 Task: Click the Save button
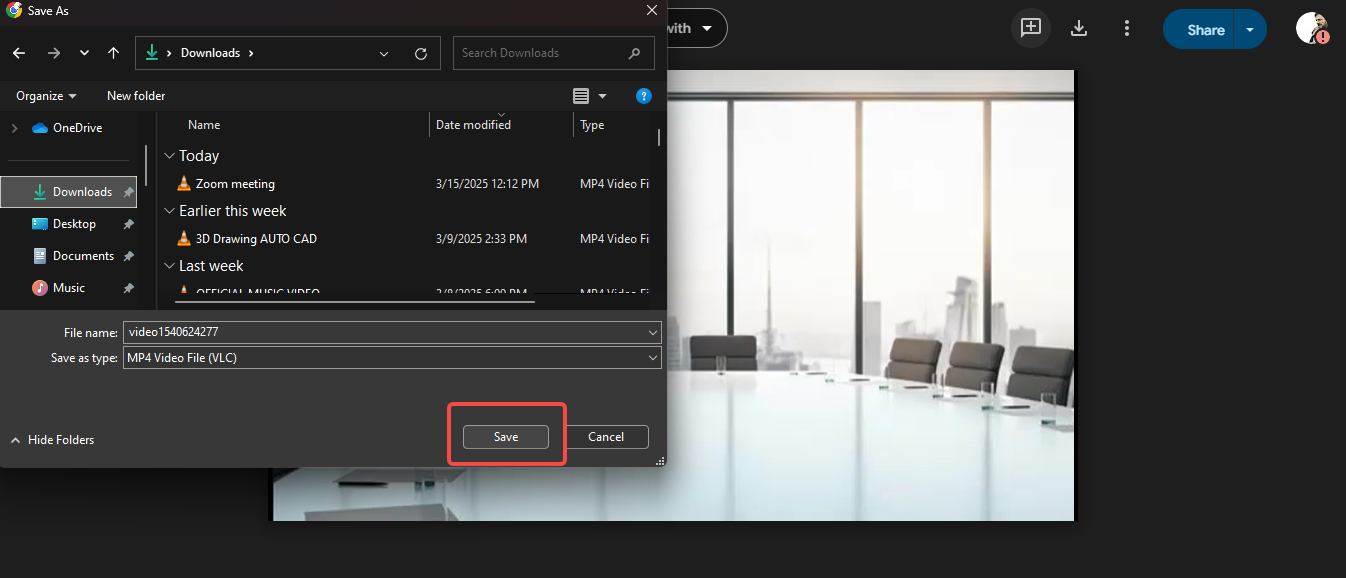point(506,437)
